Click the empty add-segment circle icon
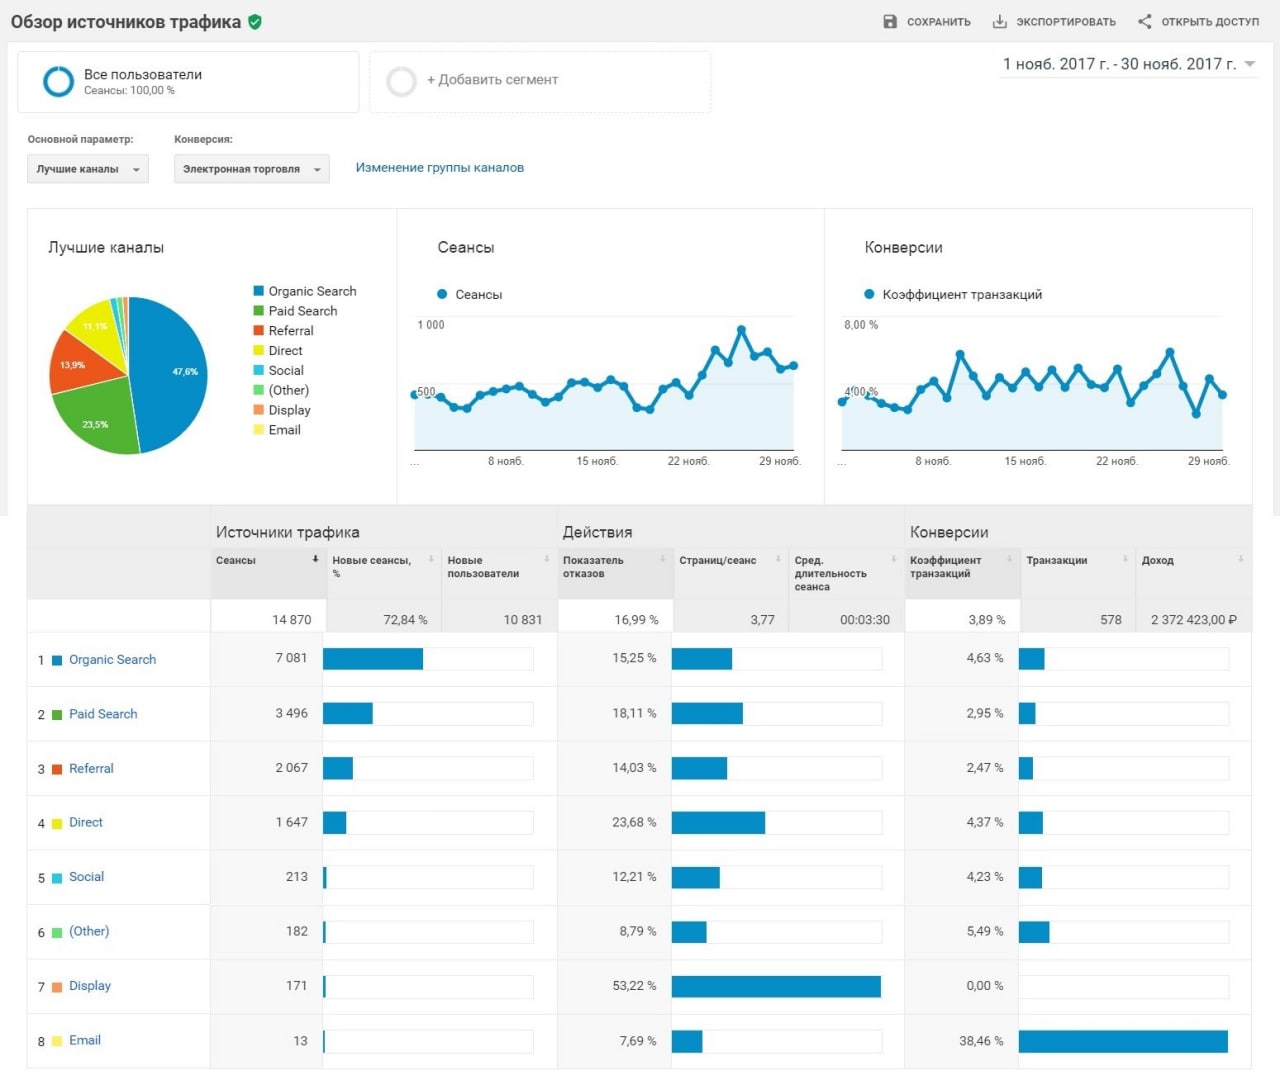The image size is (1280, 1080). click(x=401, y=81)
